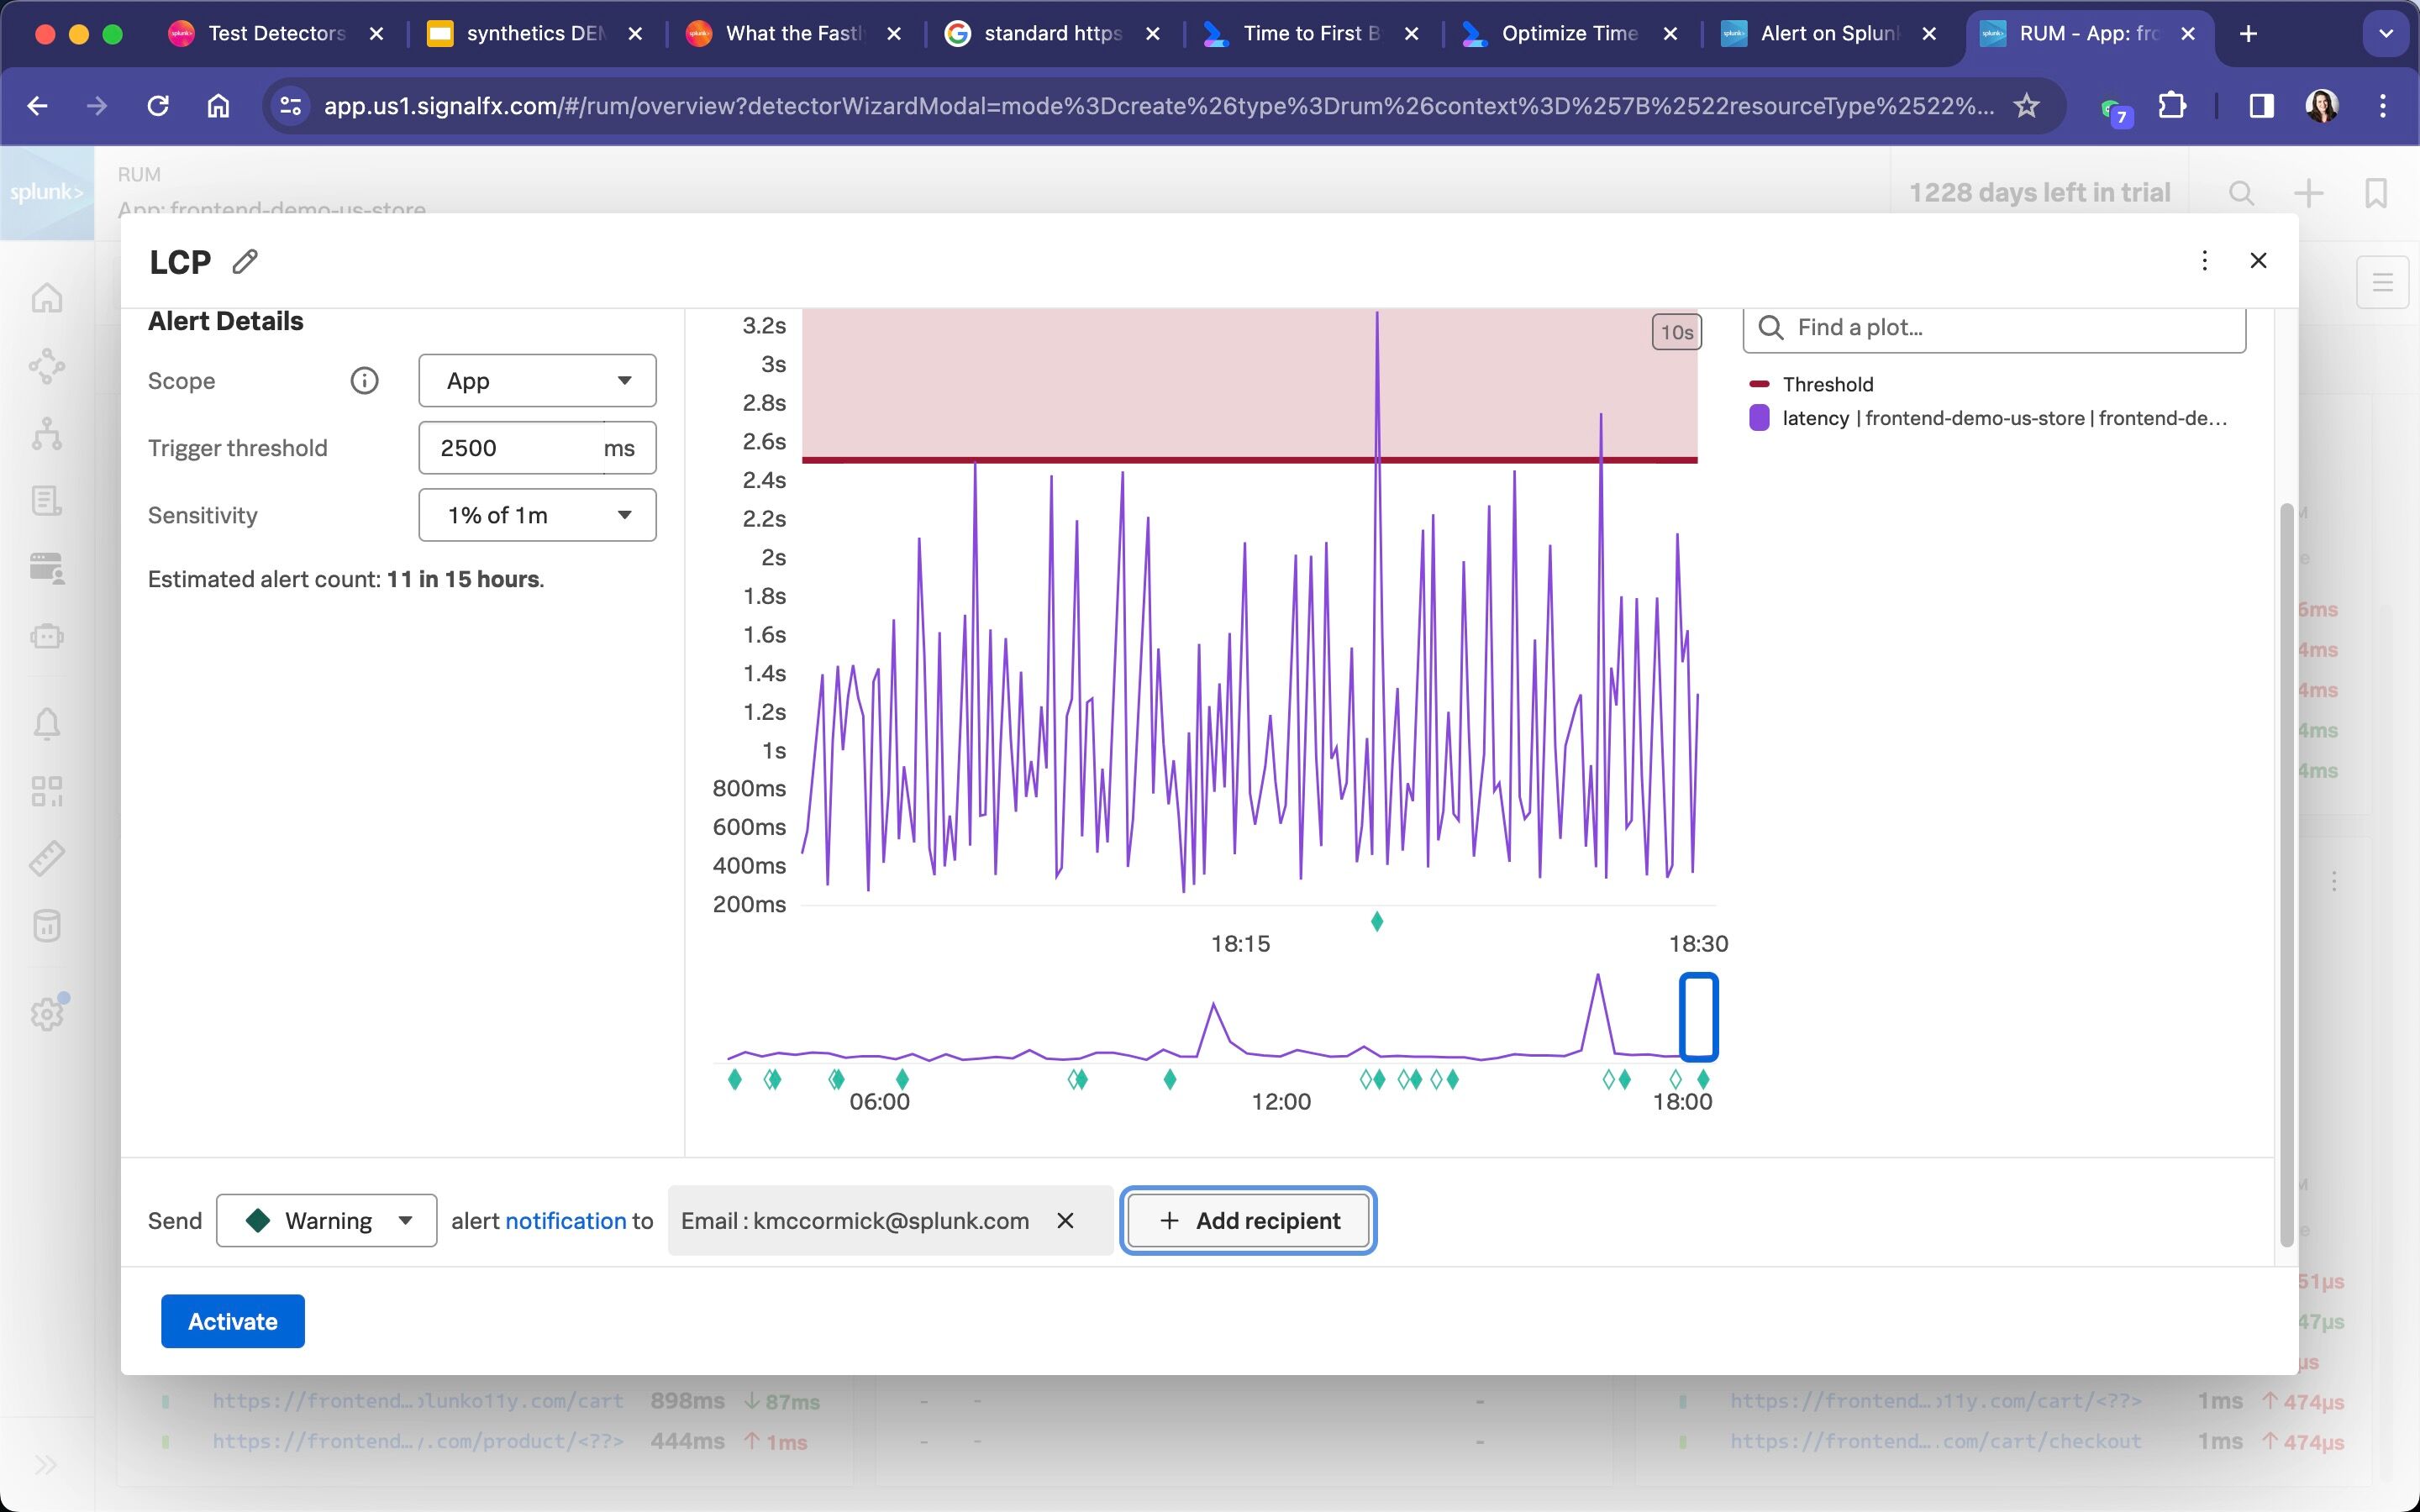Image resolution: width=2420 pixels, height=1512 pixels.
Task: Follow the notification link
Action: click(565, 1221)
